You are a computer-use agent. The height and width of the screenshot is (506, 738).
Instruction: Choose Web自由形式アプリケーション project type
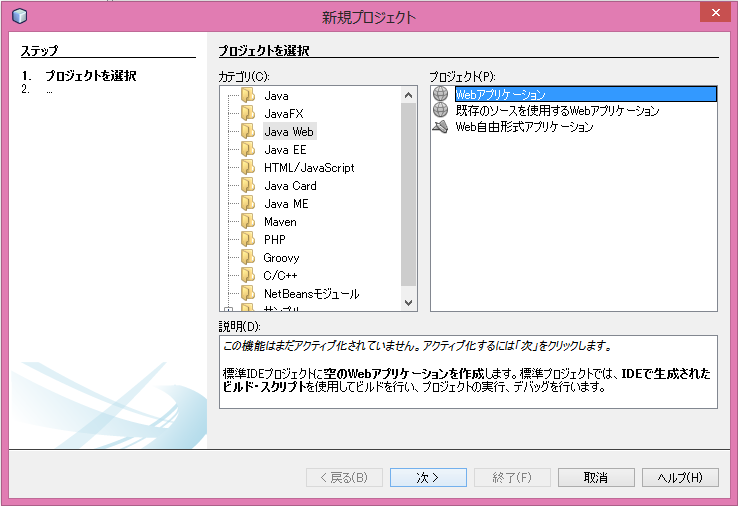click(x=524, y=127)
